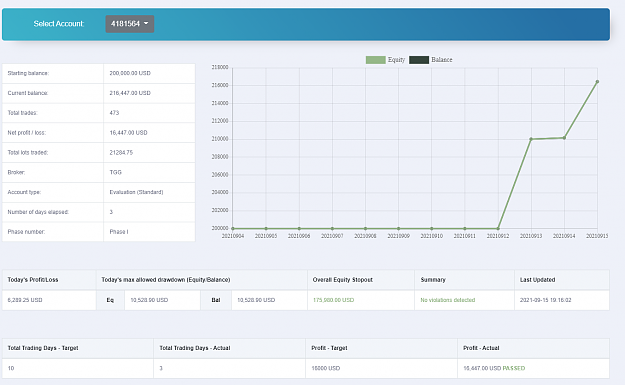The height and width of the screenshot is (385, 625).
Task: Toggle the Equity legend swatch
Action: tap(375, 60)
